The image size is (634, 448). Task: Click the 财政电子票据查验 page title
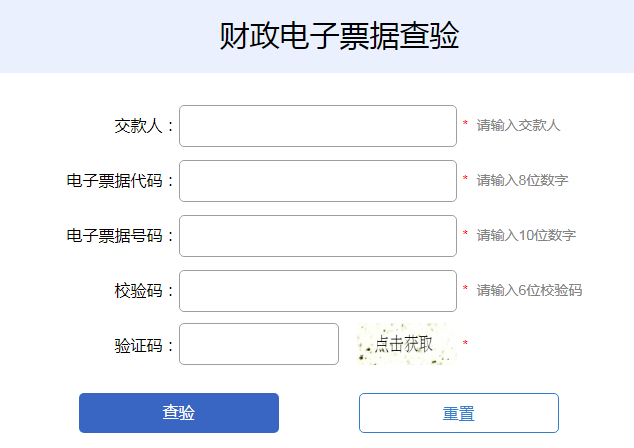(340, 36)
